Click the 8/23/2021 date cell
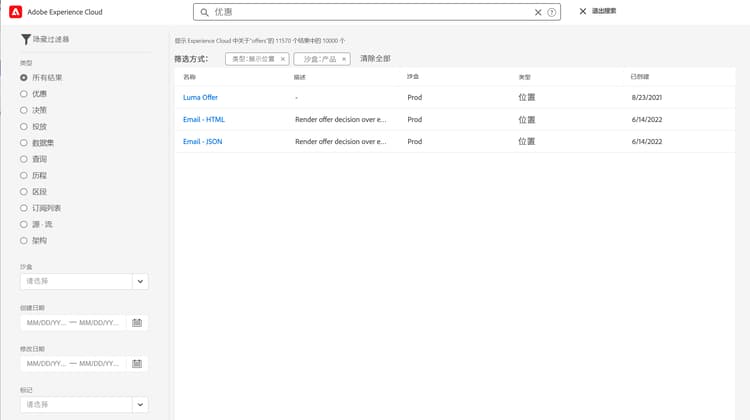This screenshot has width=750, height=420. click(647, 97)
